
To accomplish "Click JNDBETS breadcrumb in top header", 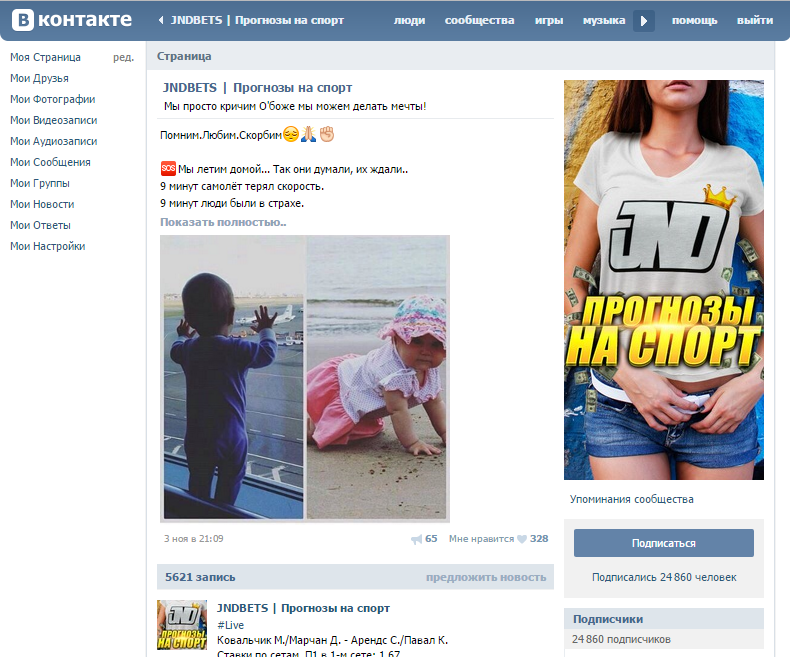I will (257, 20).
